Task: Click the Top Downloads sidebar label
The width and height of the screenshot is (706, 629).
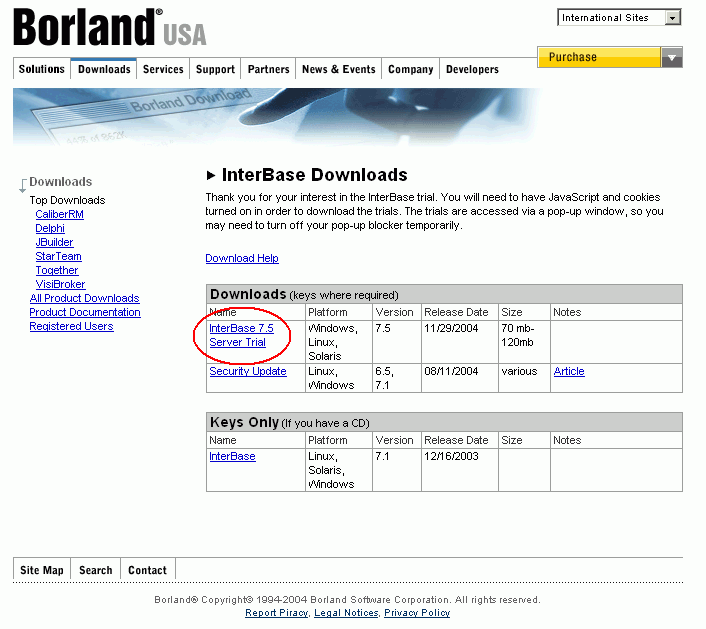Action: [x=68, y=200]
